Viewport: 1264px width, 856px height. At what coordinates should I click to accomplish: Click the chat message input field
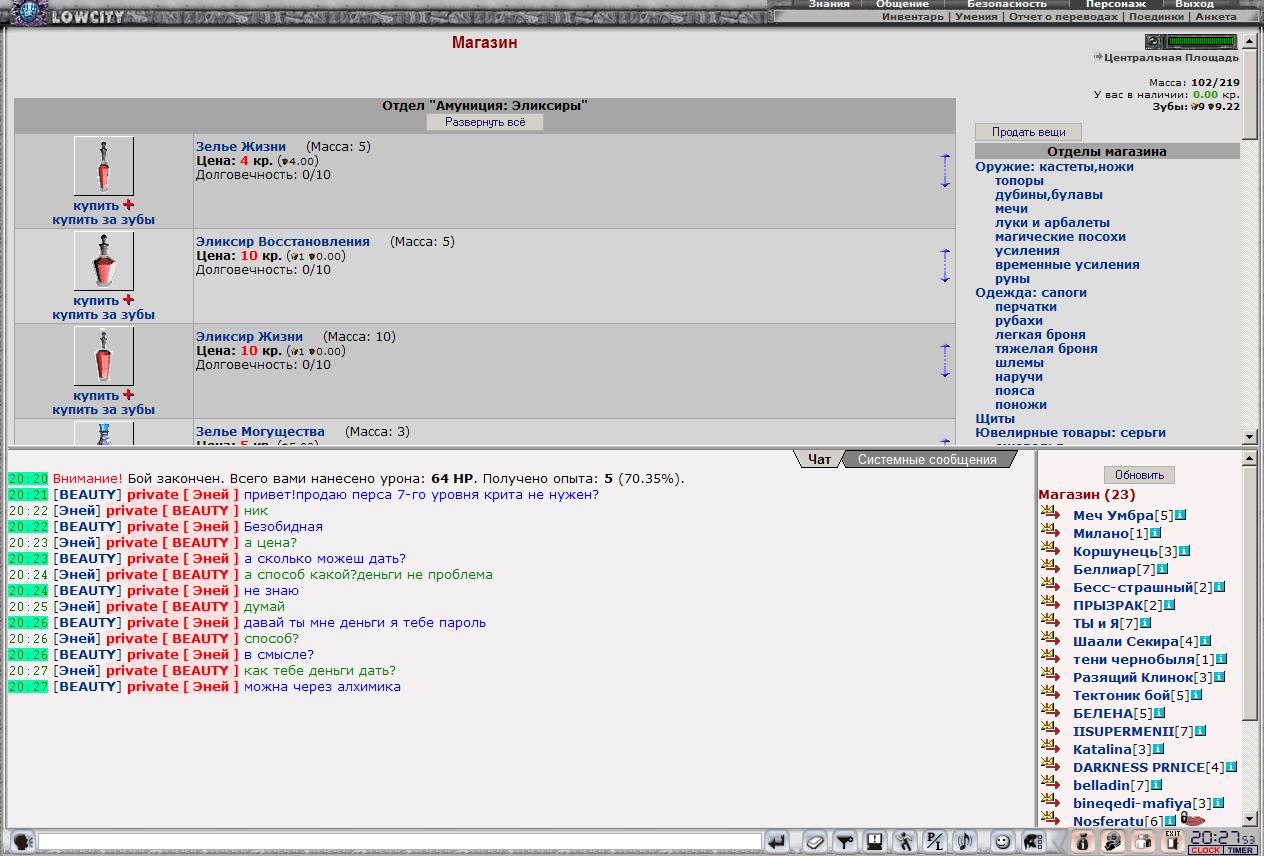click(399, 841)
